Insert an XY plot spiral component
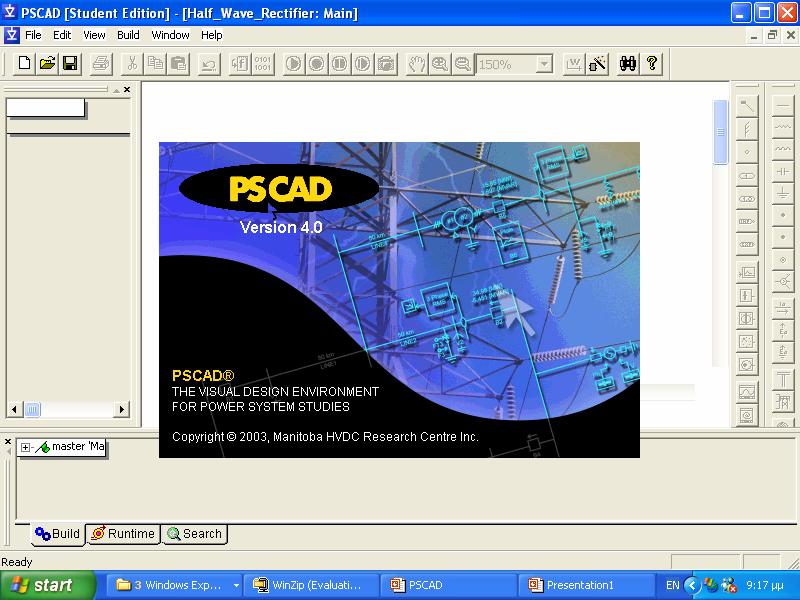Viewport: 800px width, 600px height. click(x=747, y=415)
